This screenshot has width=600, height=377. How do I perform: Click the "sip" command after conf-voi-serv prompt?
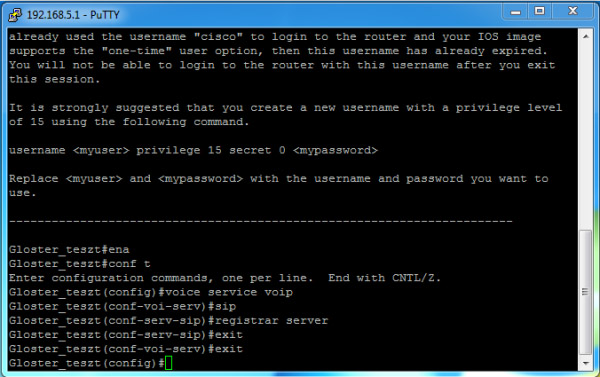pyautogui.click(x=225, y=307)
